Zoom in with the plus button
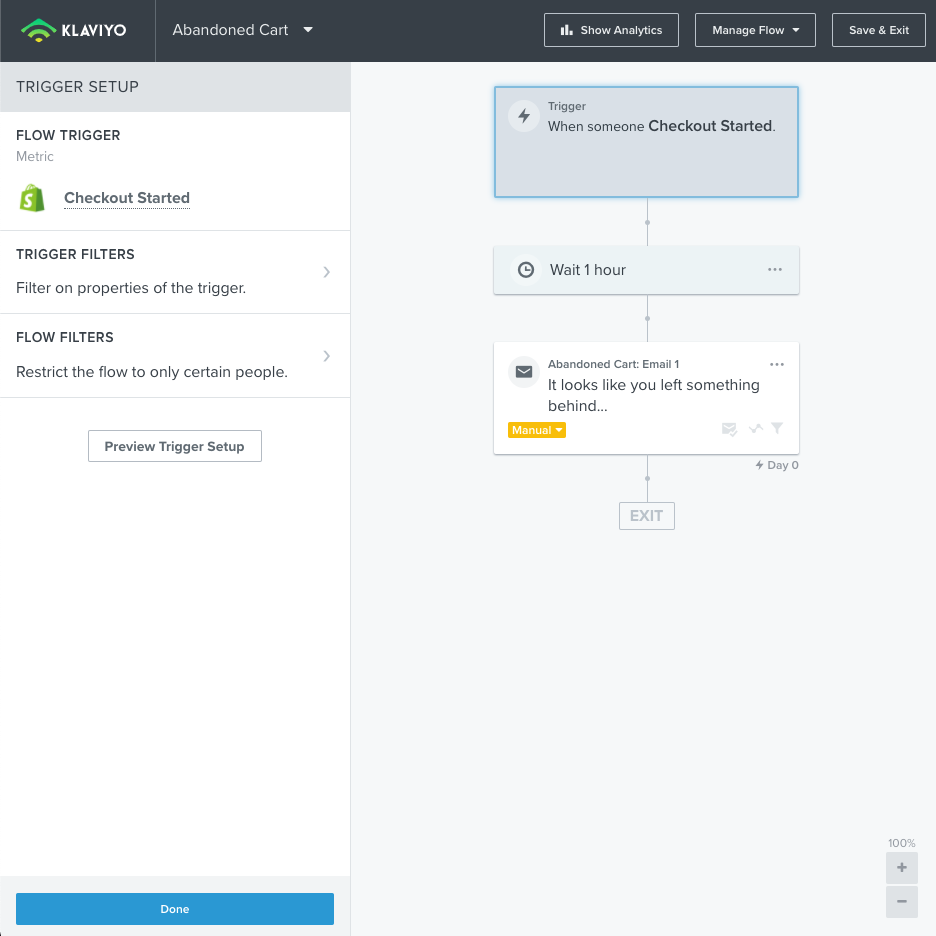The width and height of the screenshot is (936, 936). (x=902, y=868)
